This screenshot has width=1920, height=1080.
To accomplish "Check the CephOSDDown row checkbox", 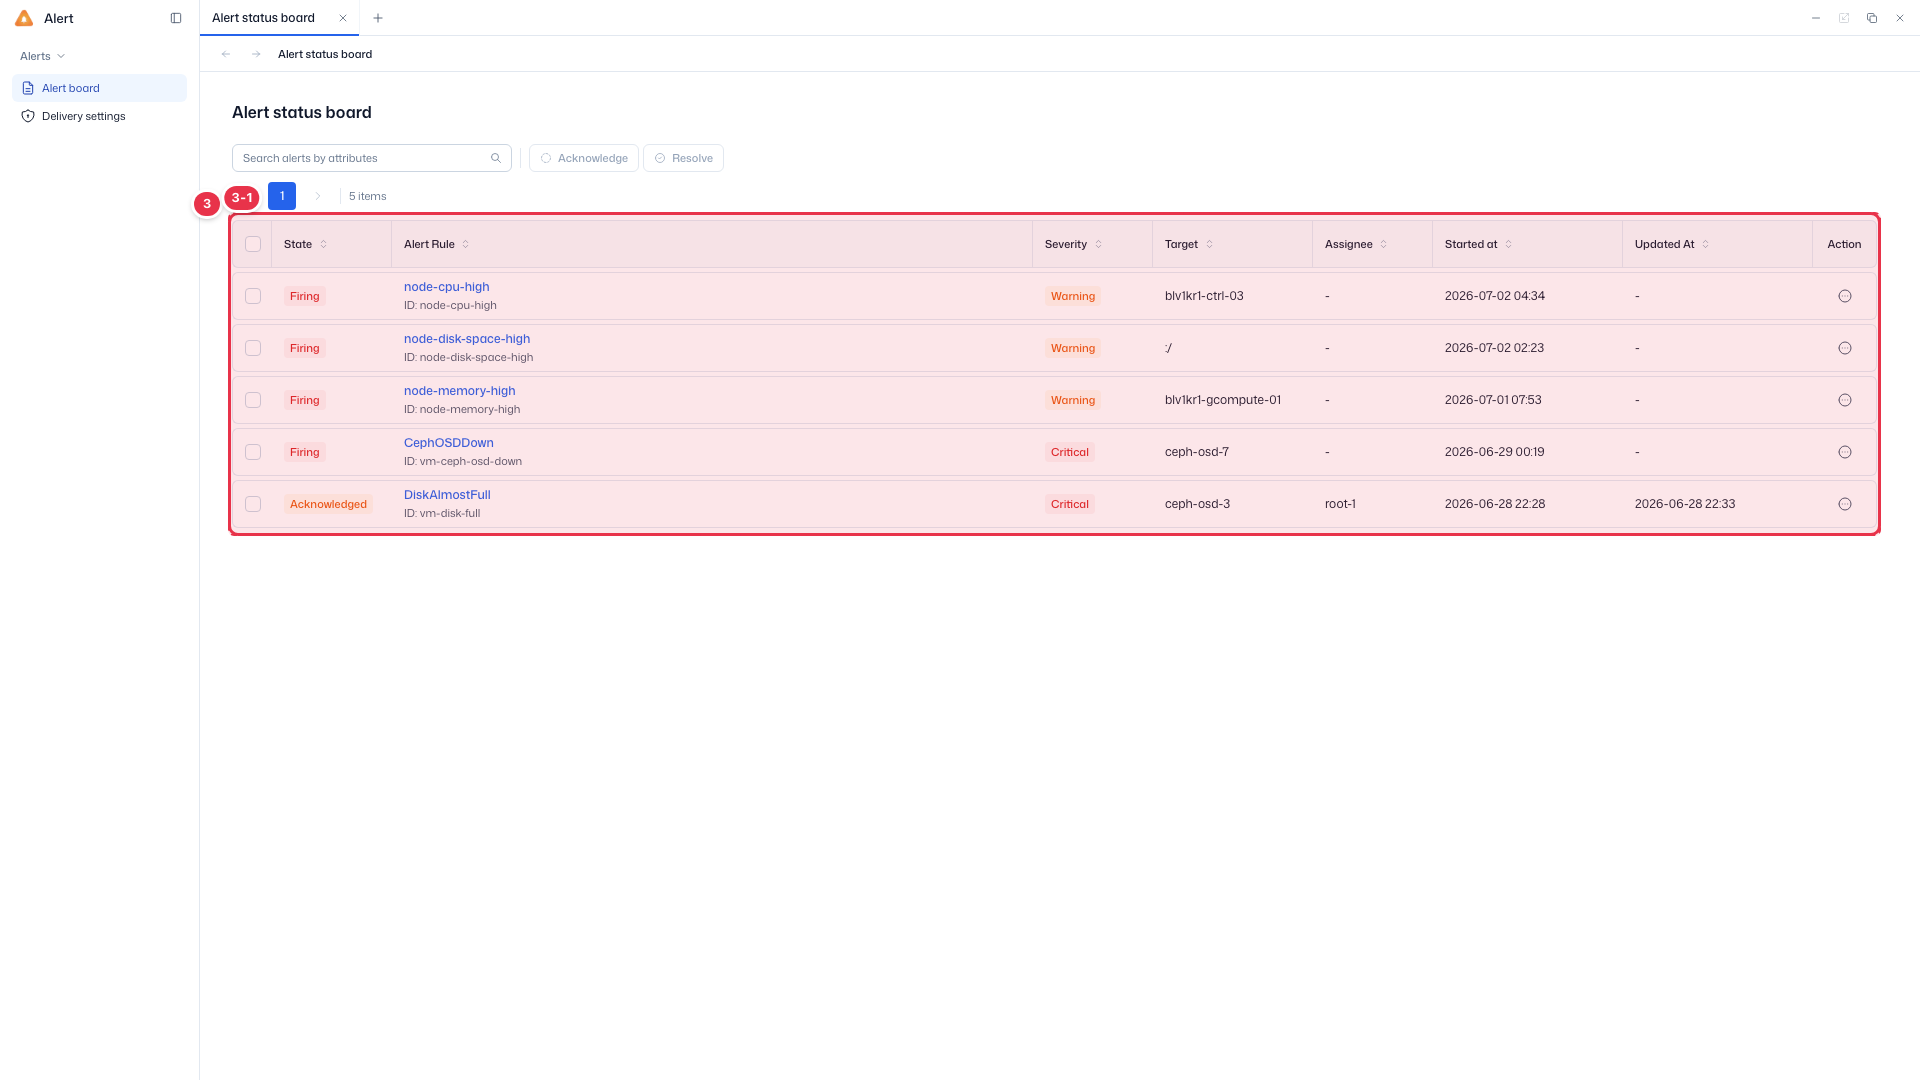I will tap(253, 452).
